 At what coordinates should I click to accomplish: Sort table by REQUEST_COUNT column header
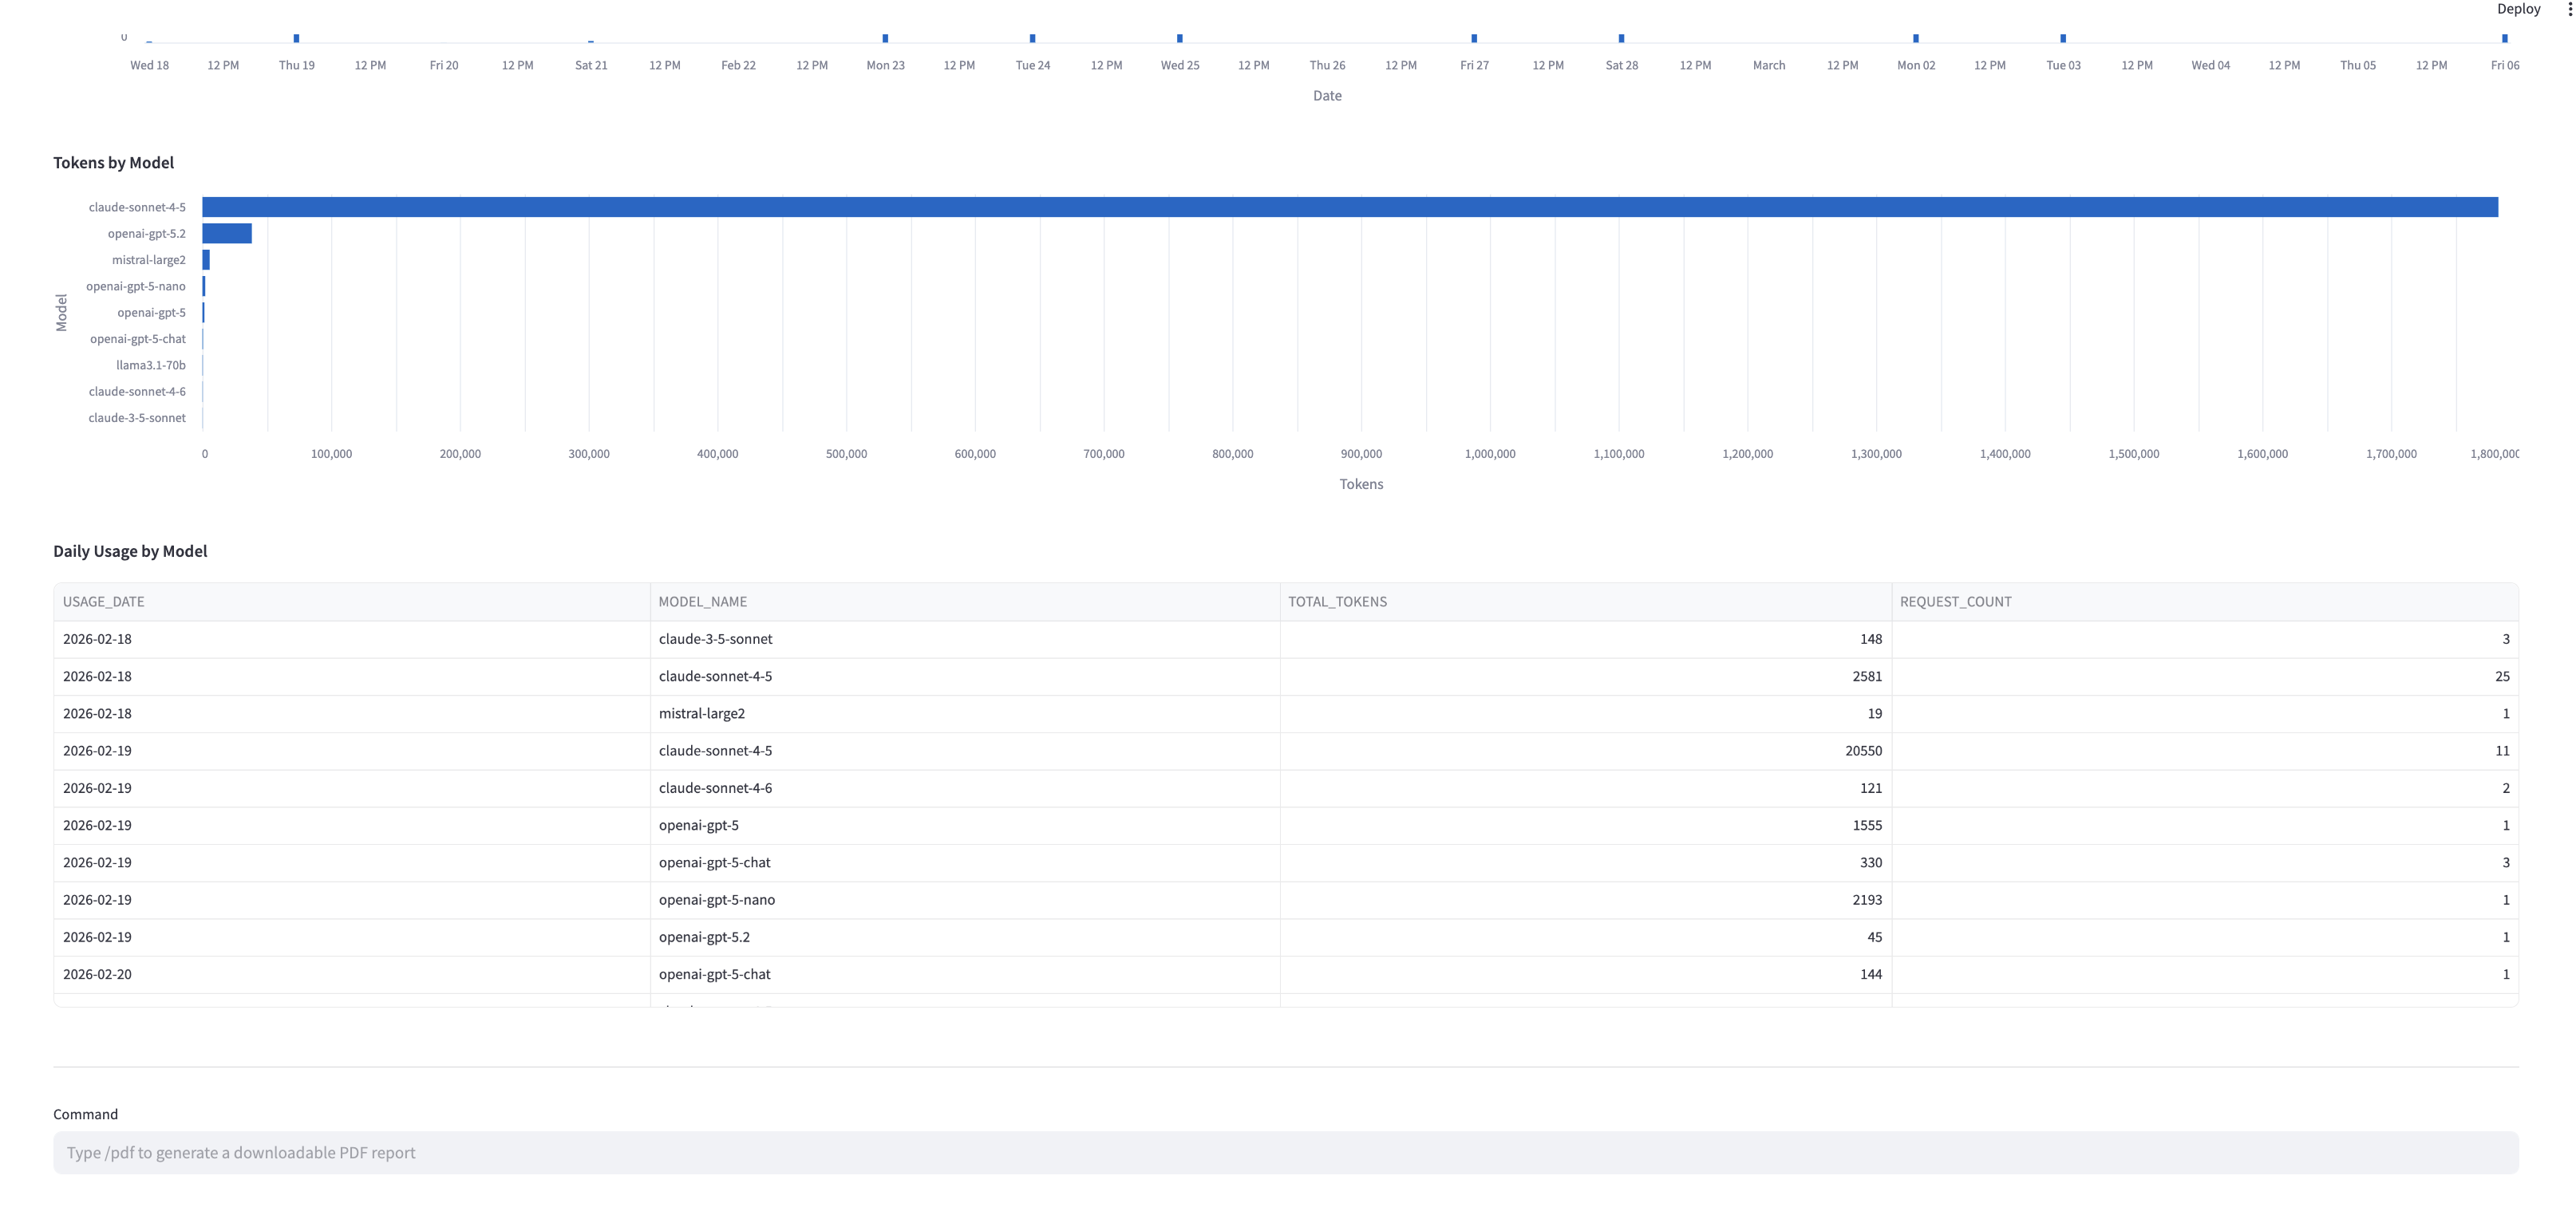(1955, 601)
